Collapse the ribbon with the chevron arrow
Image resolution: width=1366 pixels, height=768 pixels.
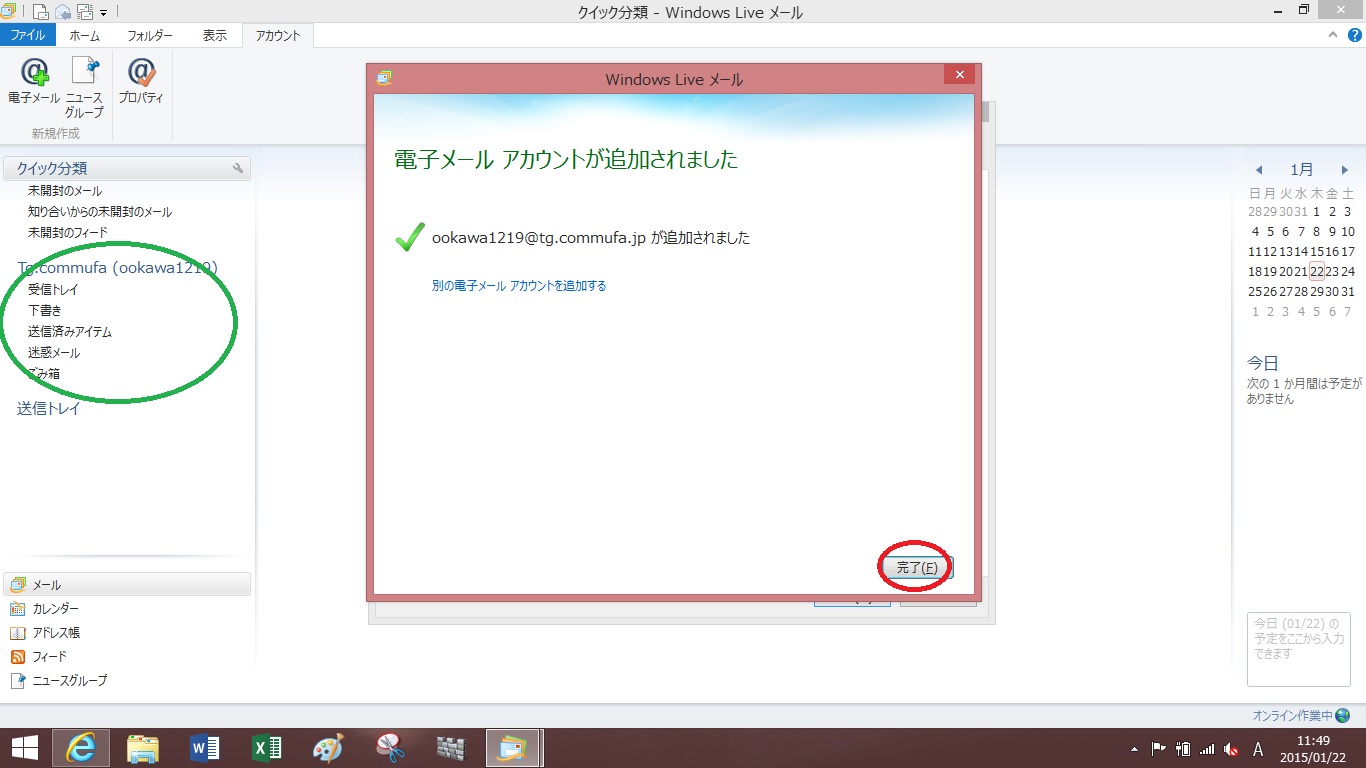[1332, 35]
